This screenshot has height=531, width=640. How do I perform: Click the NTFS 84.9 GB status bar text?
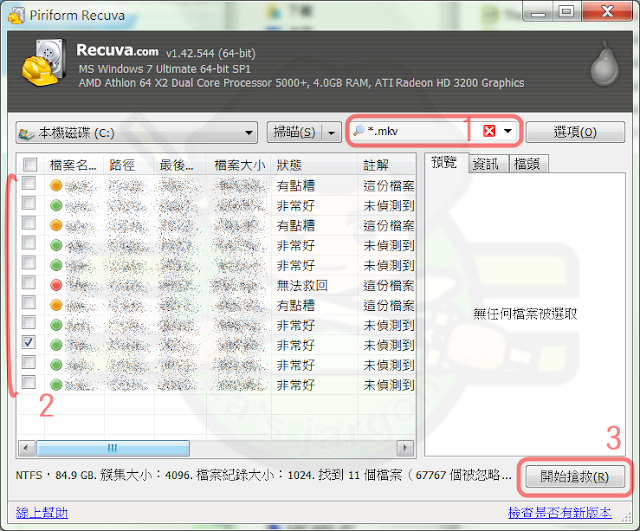(263, 475)
